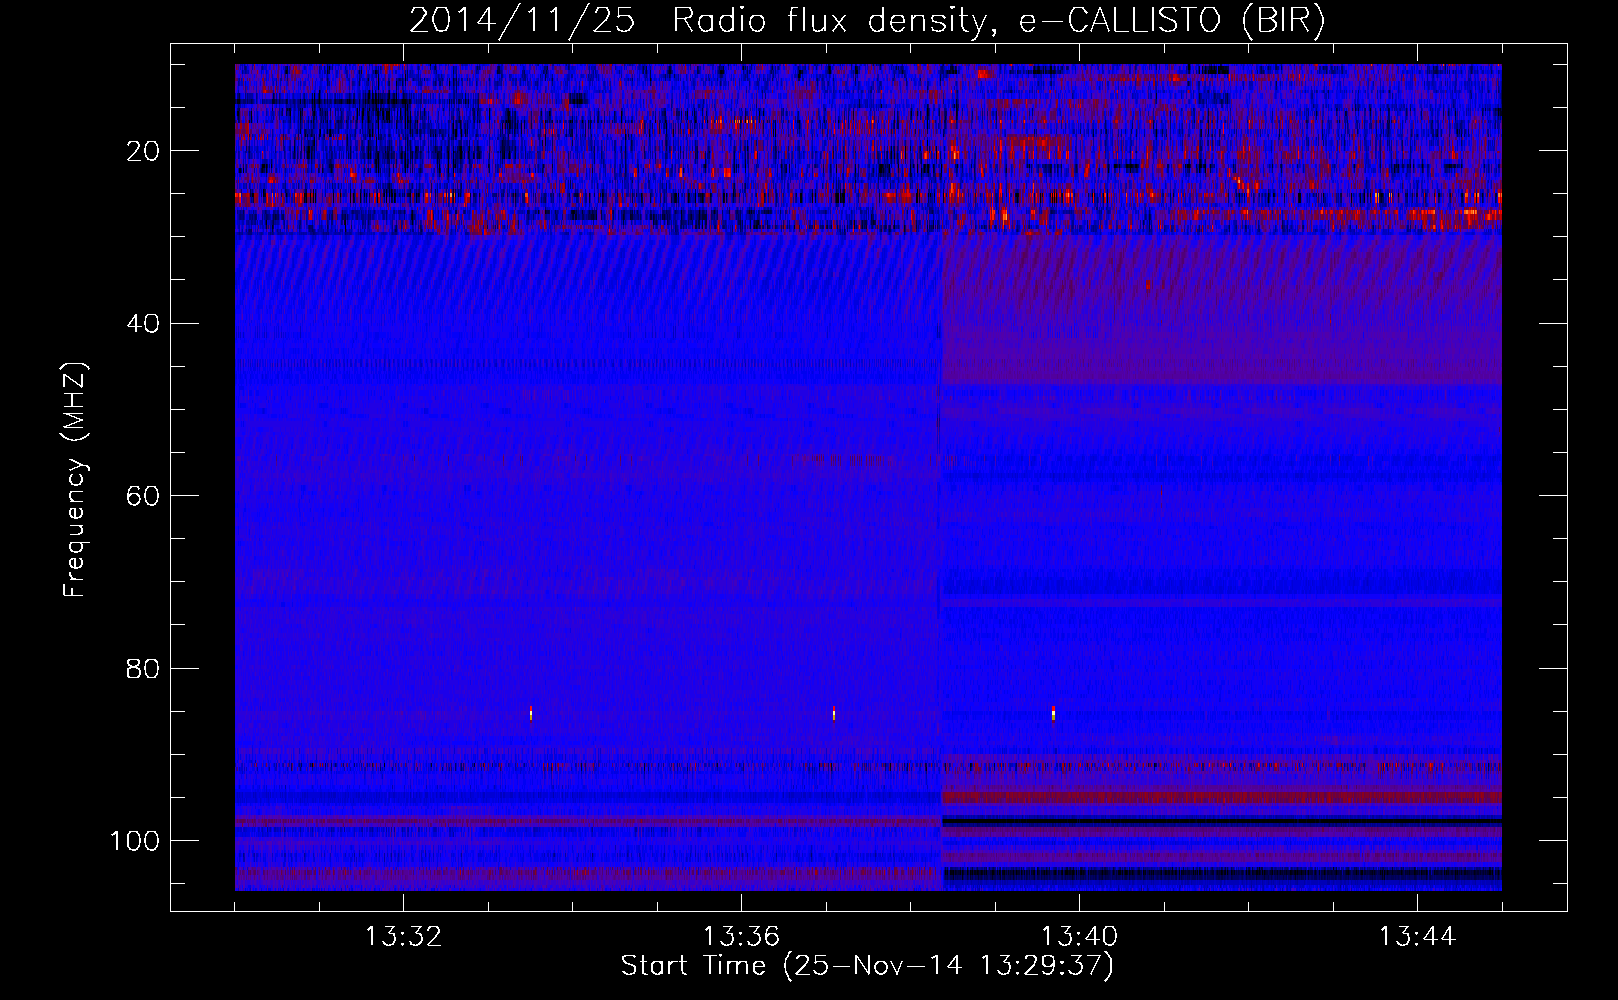Click the "Start Time (25-Nov-14 13:29:37)" label
Viewport: 1618px width, 1000px height.
coord(867,966)
